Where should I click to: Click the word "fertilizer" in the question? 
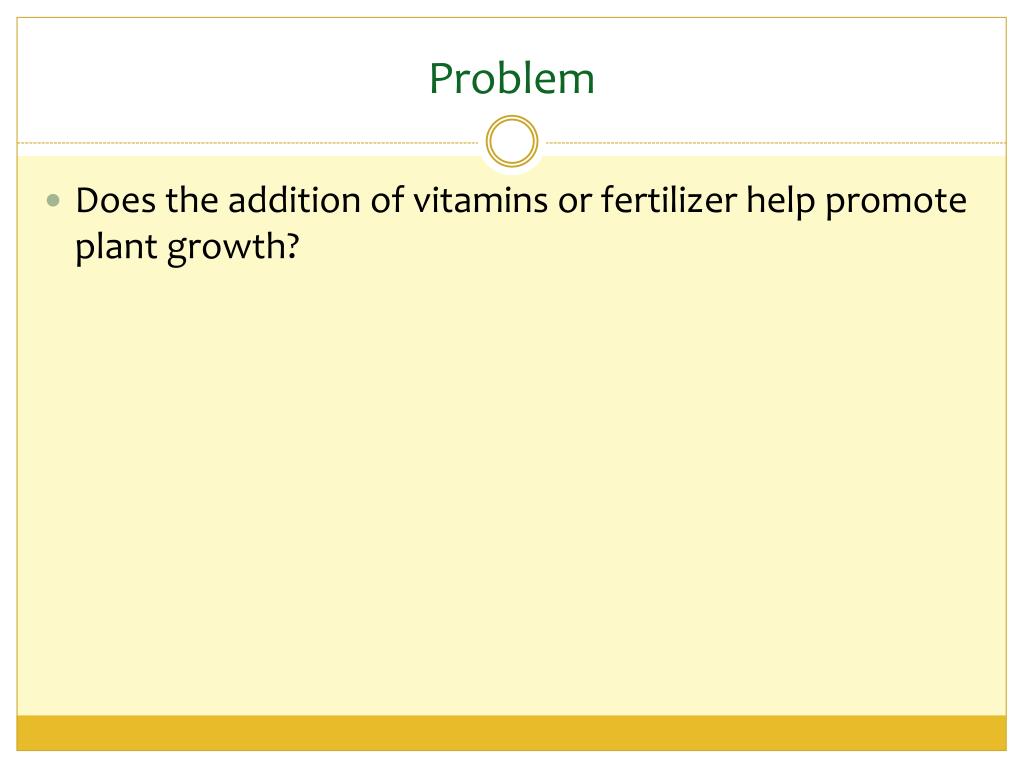(668, 201)
